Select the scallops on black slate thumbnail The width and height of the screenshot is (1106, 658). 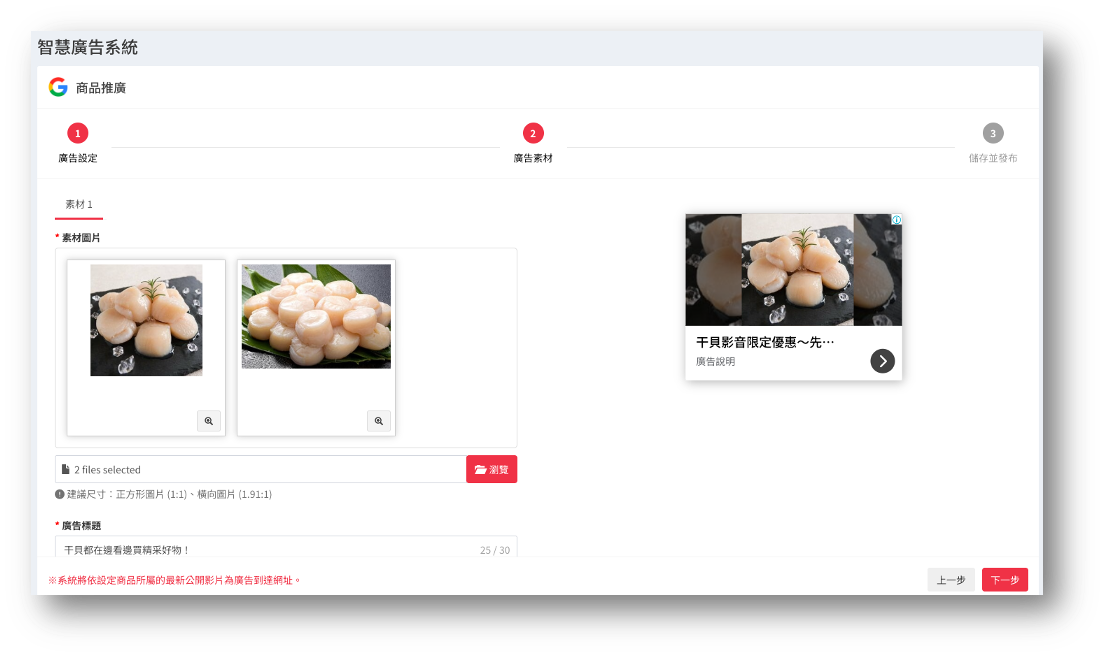146,320
